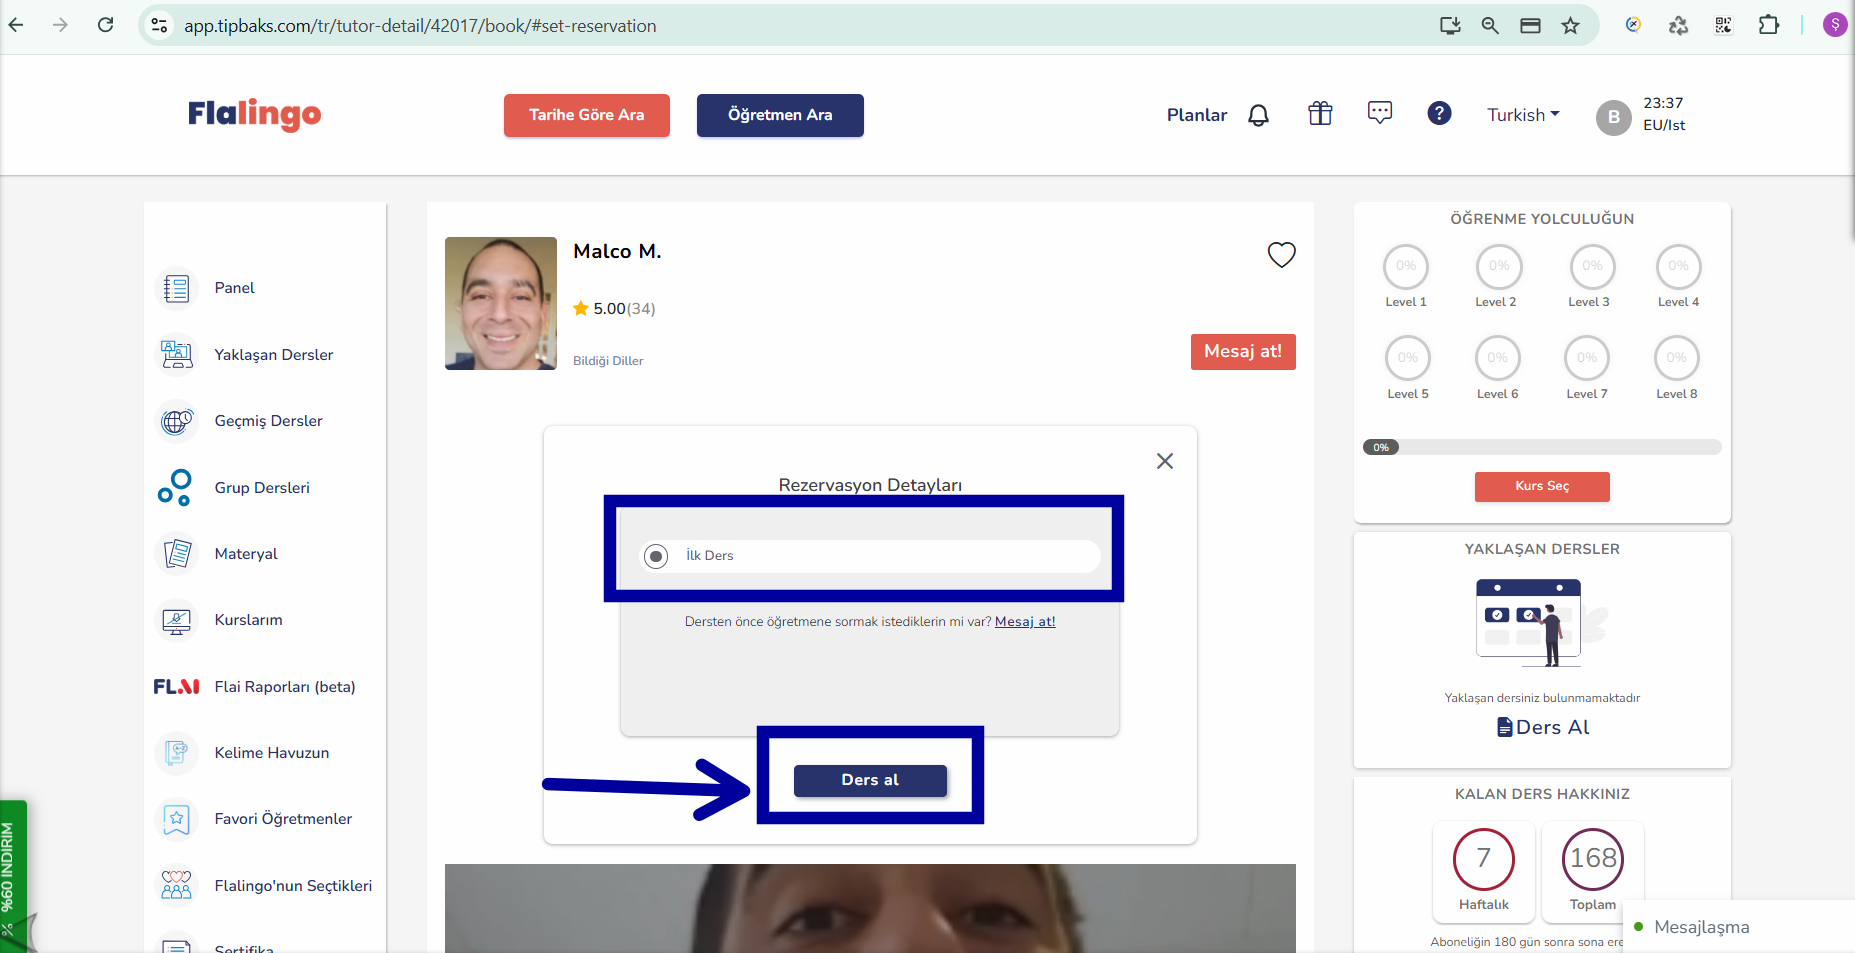Image resolution: width=1855 pixels, height=953 pixels.
Task: Click Malco M. profile photo
Action: click(x=501, y=303)
